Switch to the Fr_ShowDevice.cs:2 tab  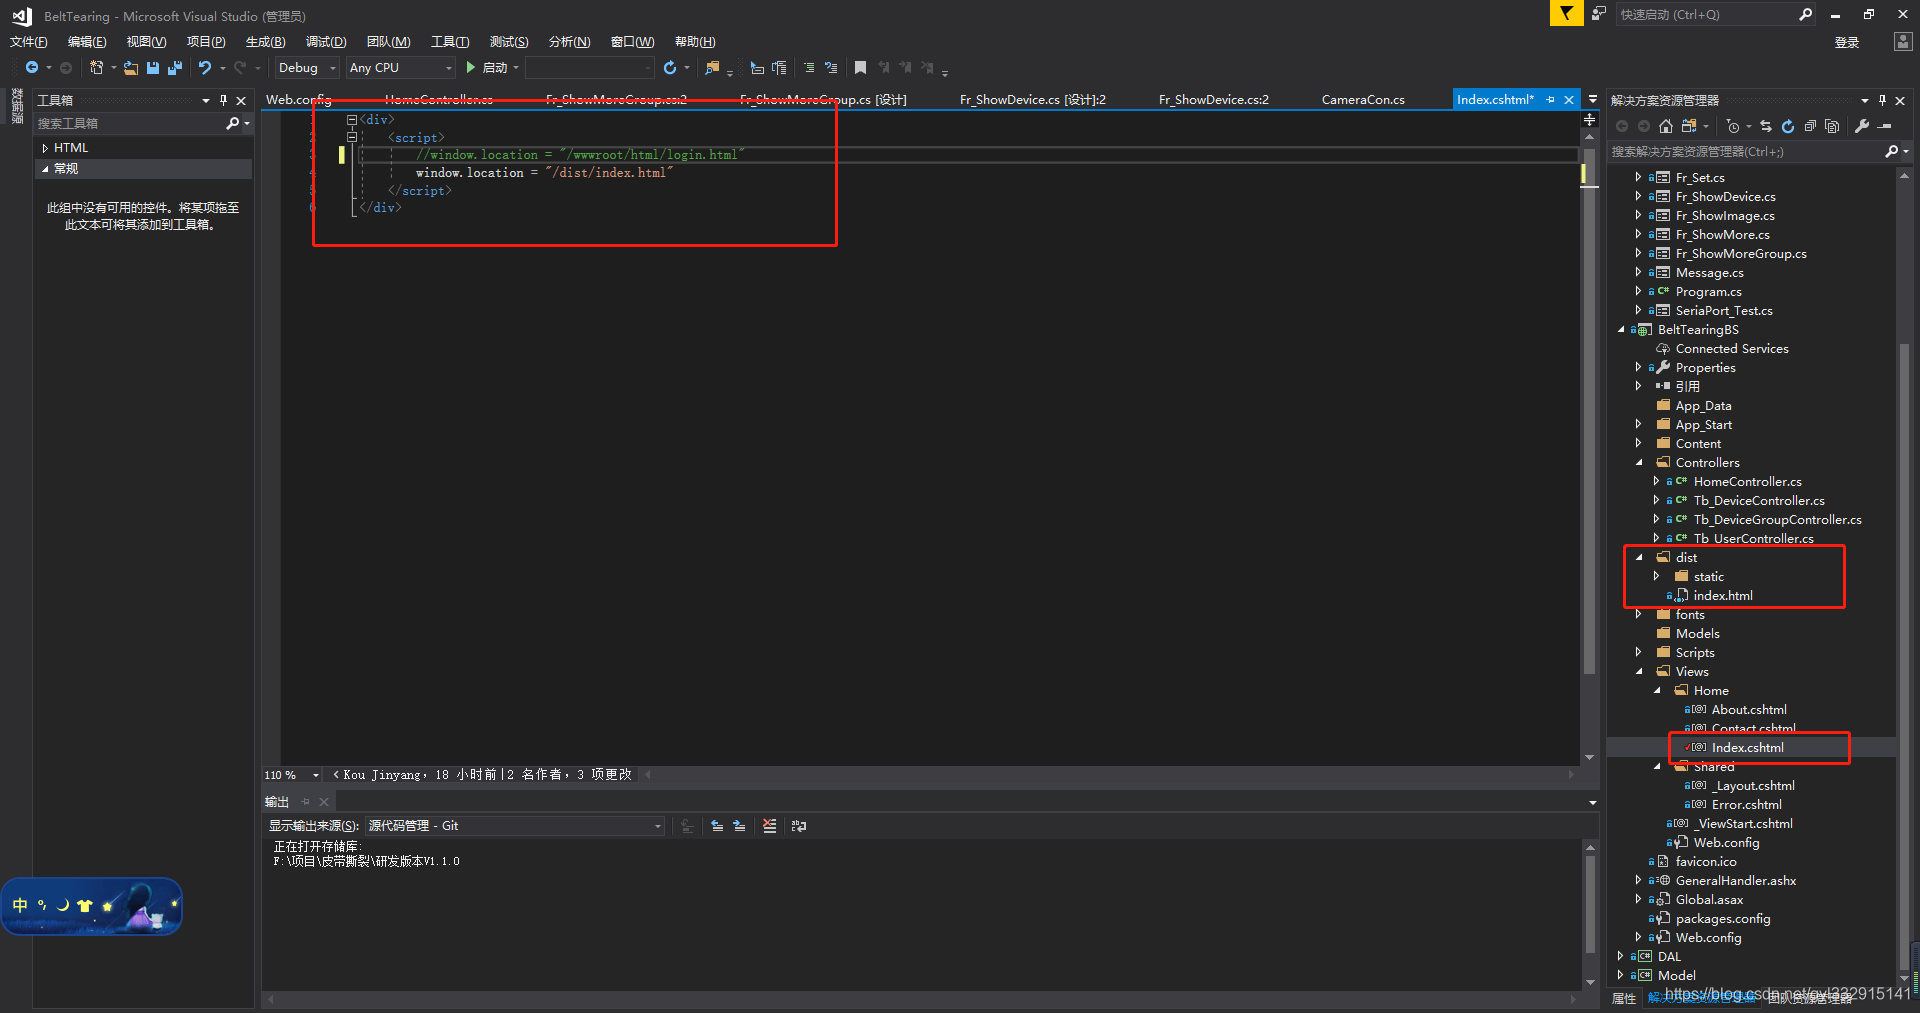coord(1214,100)
